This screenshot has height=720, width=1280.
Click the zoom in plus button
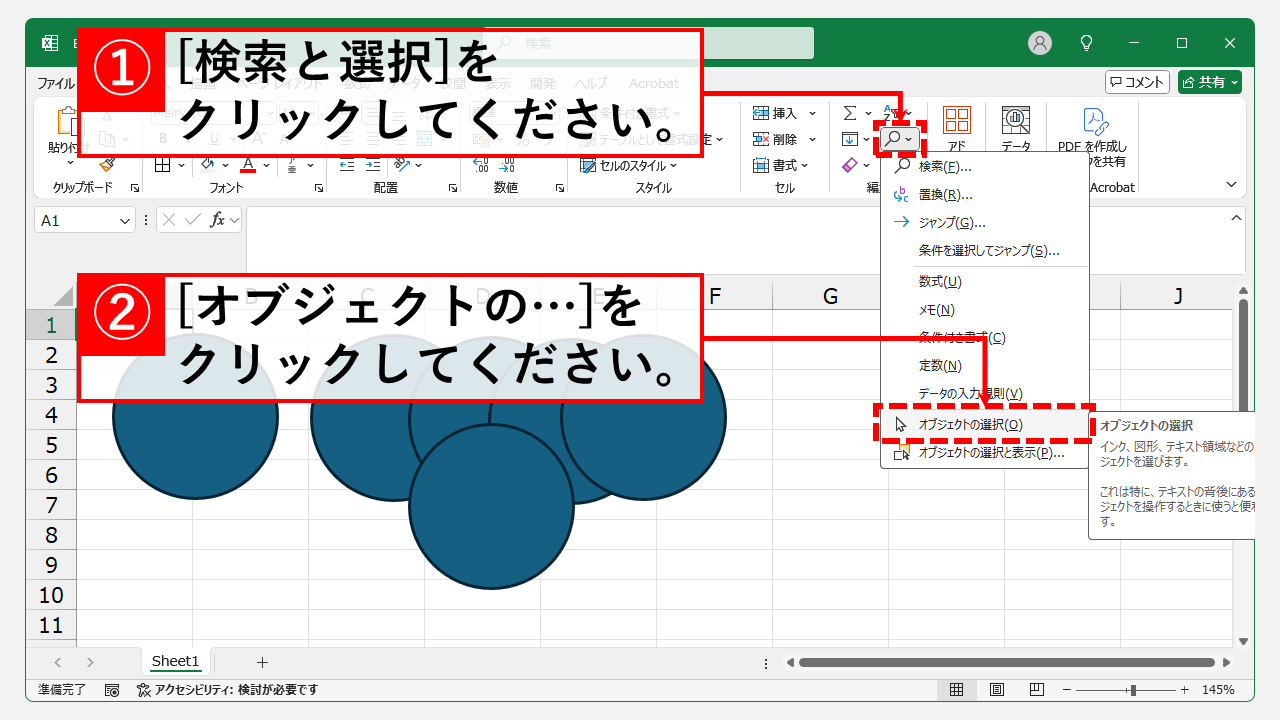[1185, 690]
